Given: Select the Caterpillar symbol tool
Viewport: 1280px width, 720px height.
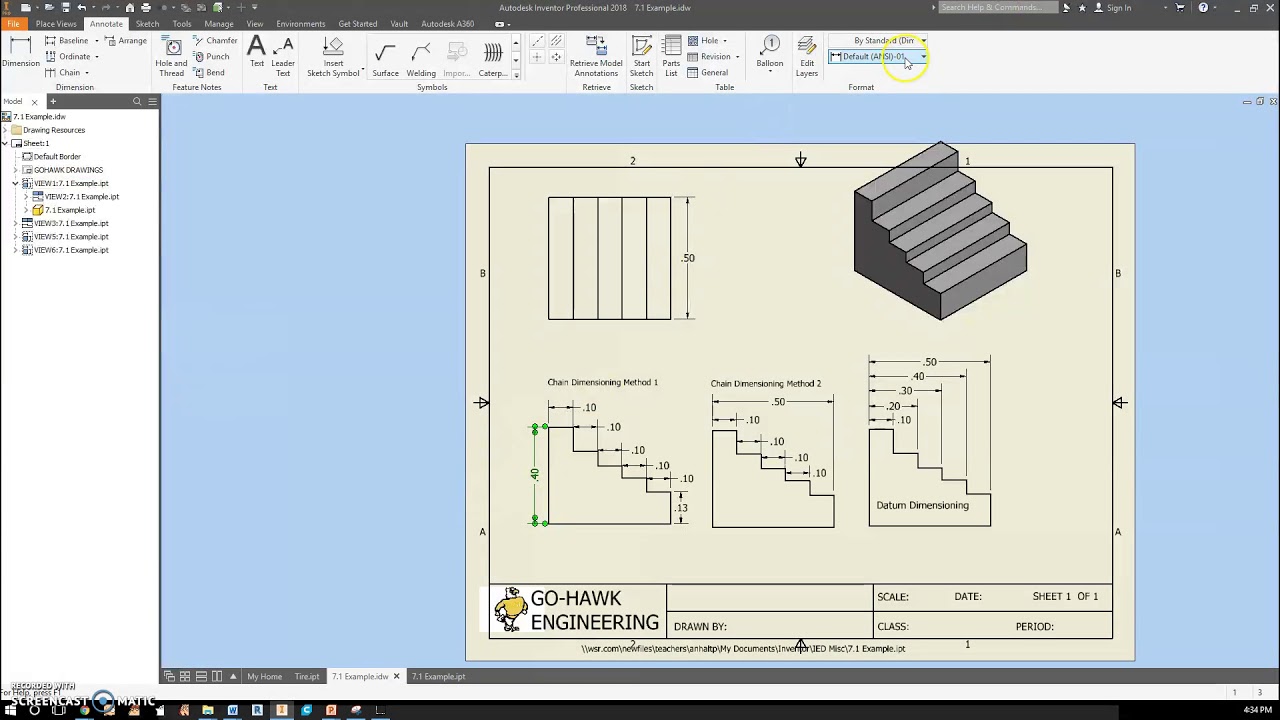Looking at the screenshot, I should (492, 58).
